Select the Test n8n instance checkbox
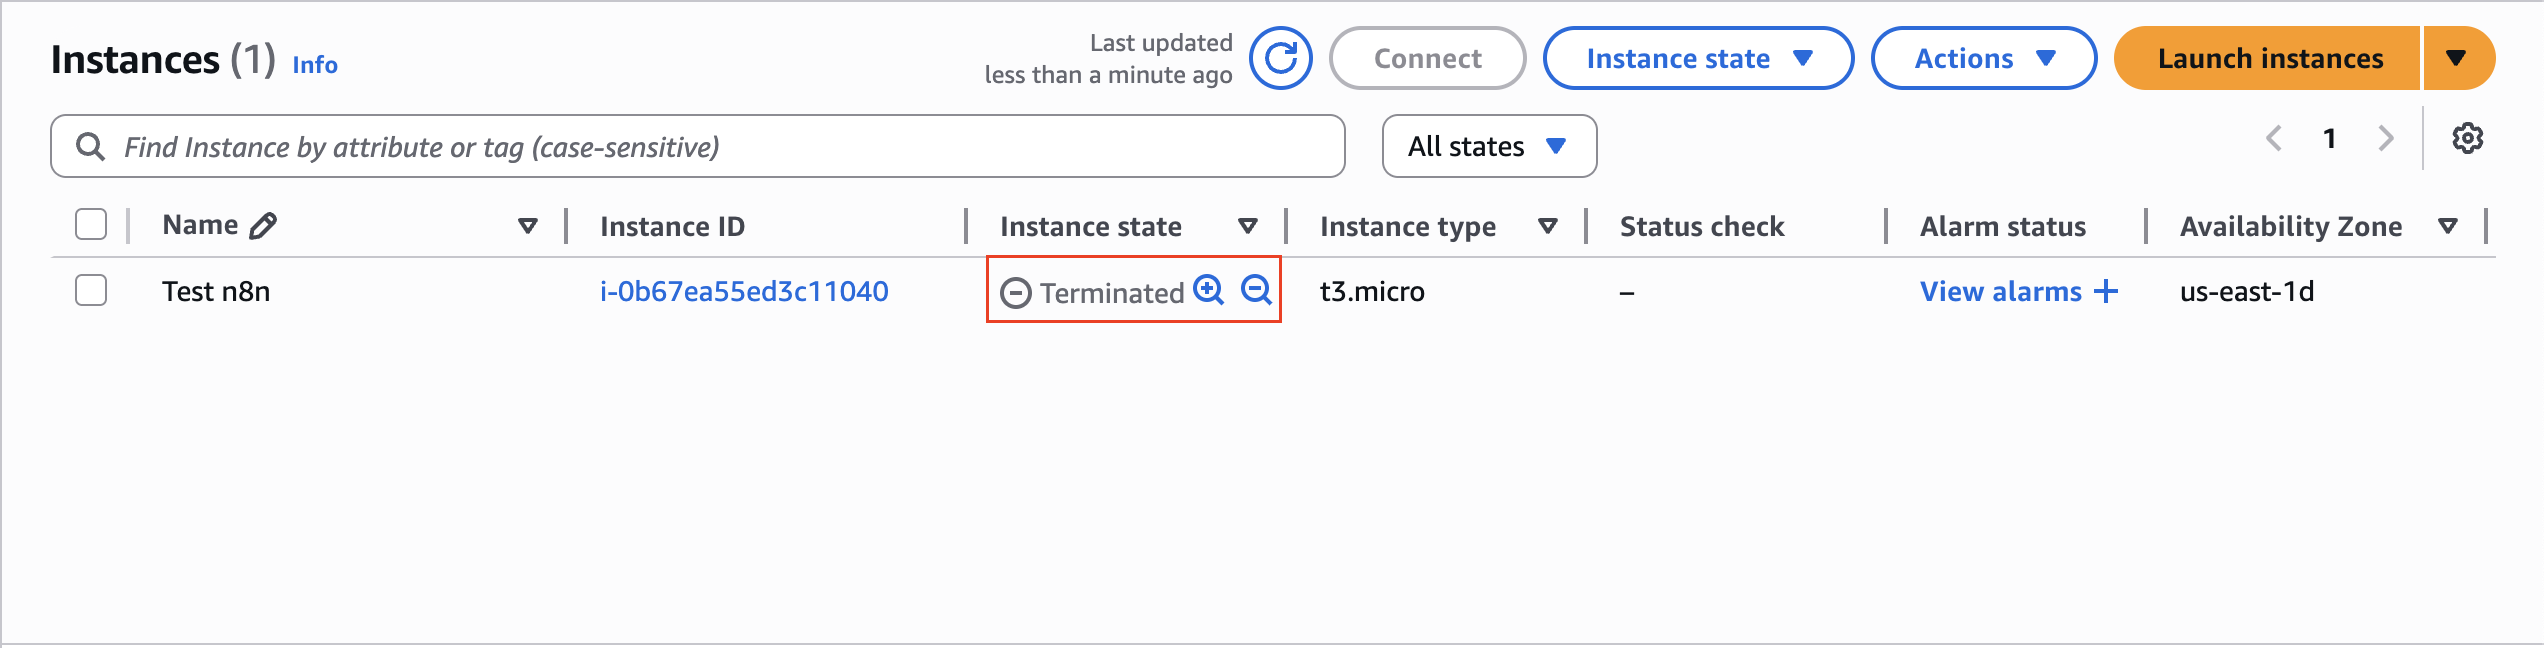Screen dimensions: 2544x648 pyautogui.click(x=91, y=291)
